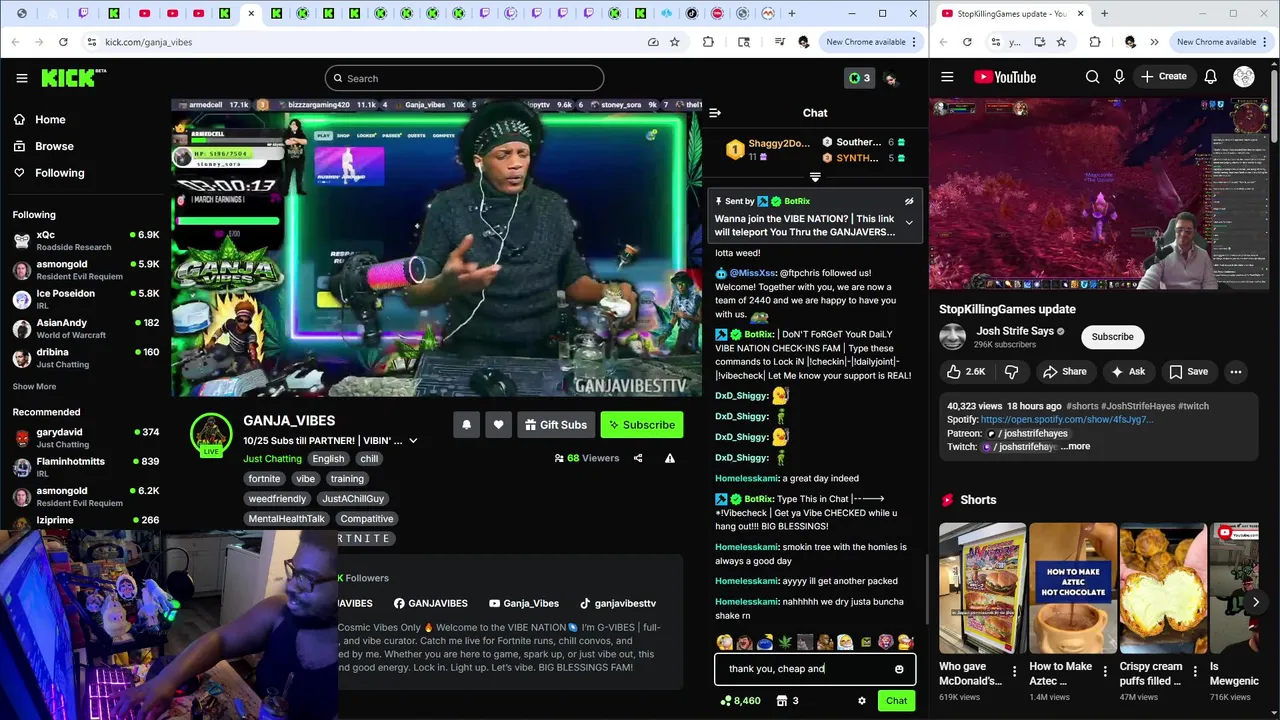
Task: Expand YouTube description with ...more
Action: (1075, 447)
